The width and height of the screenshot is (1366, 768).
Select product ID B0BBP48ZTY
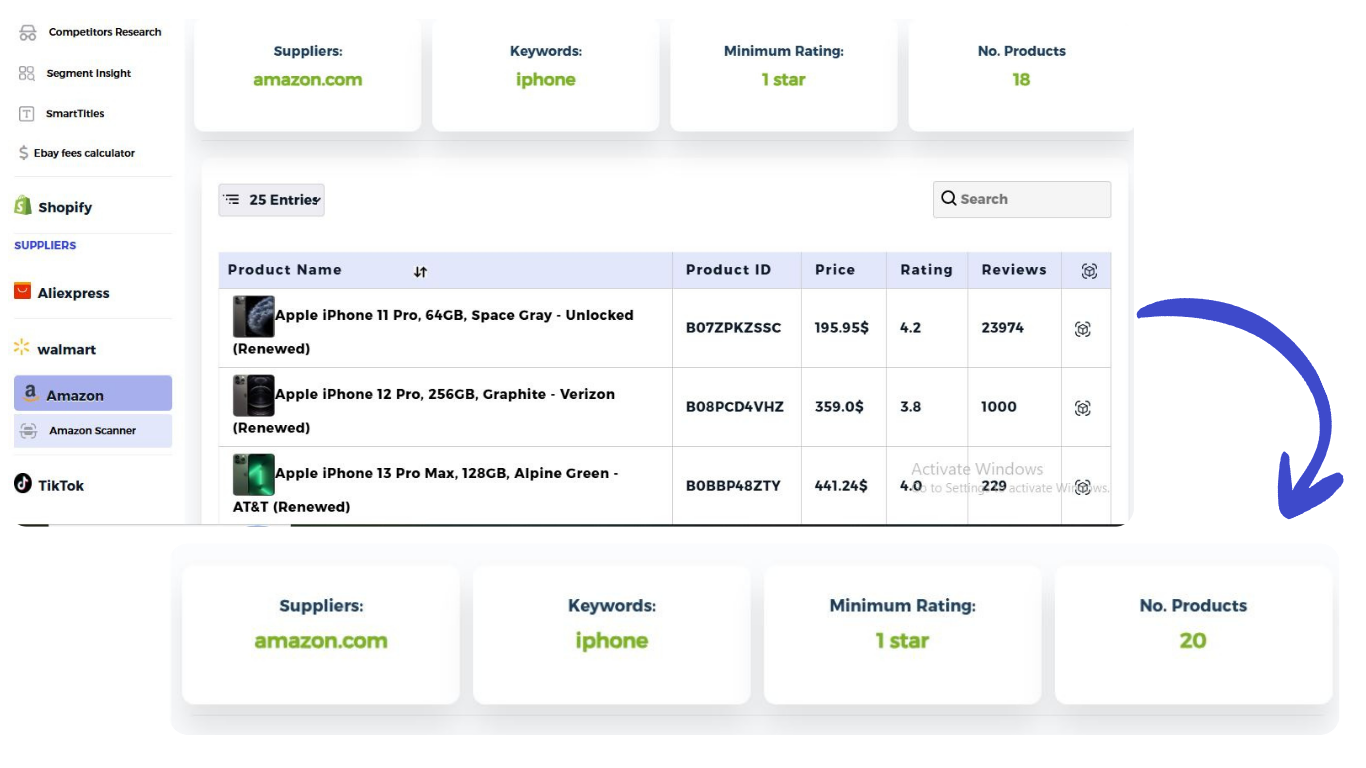pyautogui.click(x=733, y=486)
